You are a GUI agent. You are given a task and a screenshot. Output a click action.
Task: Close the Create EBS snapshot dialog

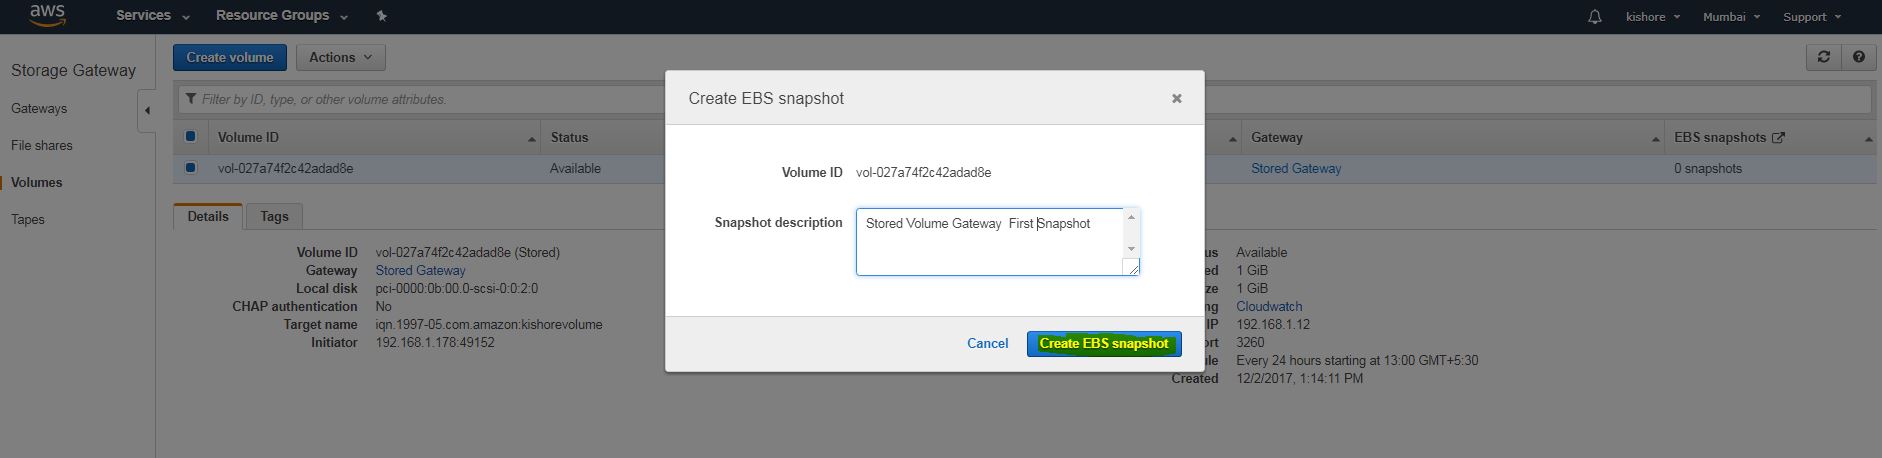point(1176,98)
